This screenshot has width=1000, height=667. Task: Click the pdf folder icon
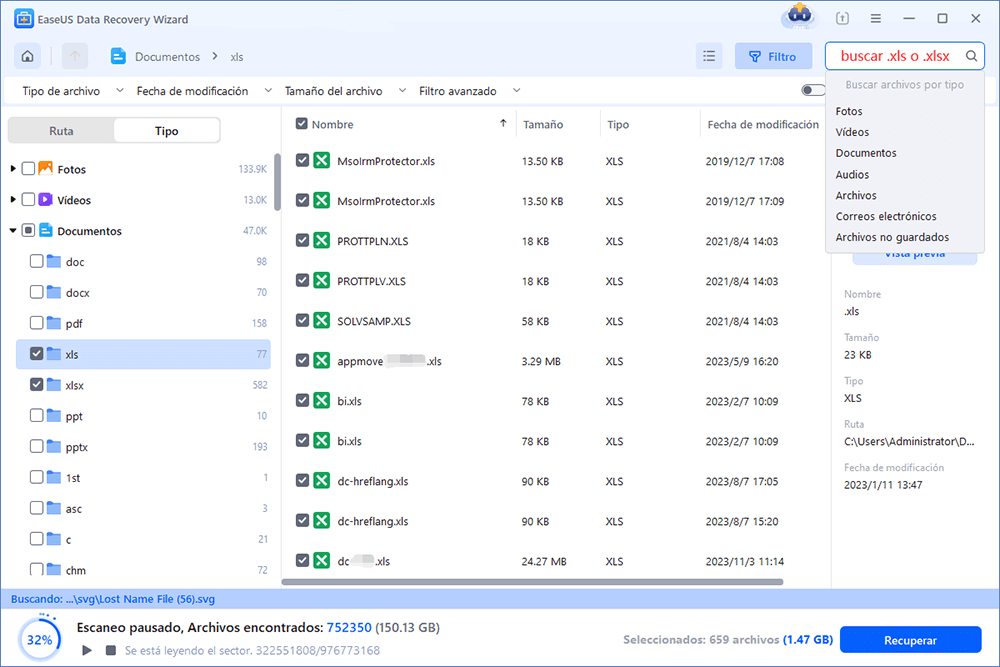[x=54, y=323]
